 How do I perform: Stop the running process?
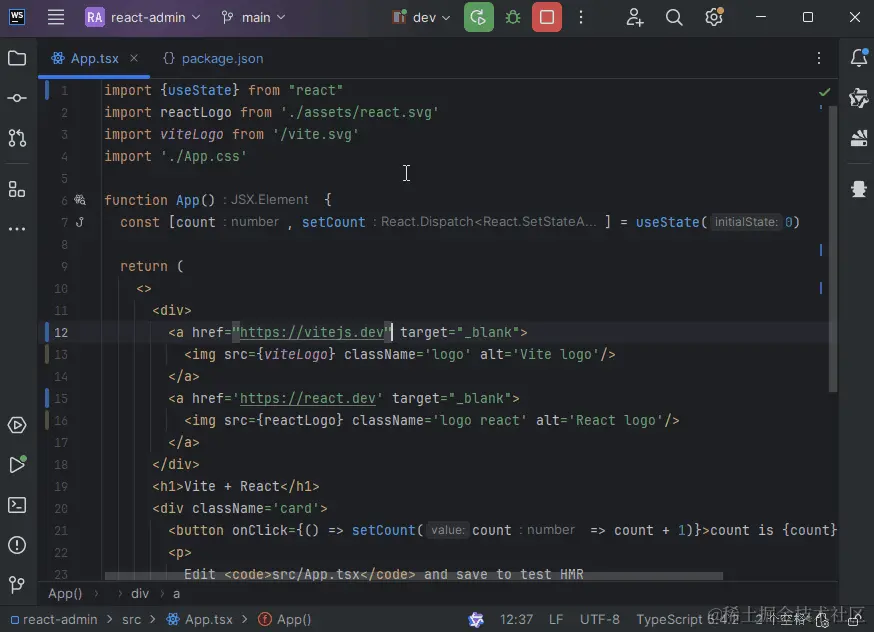[547, 17]
